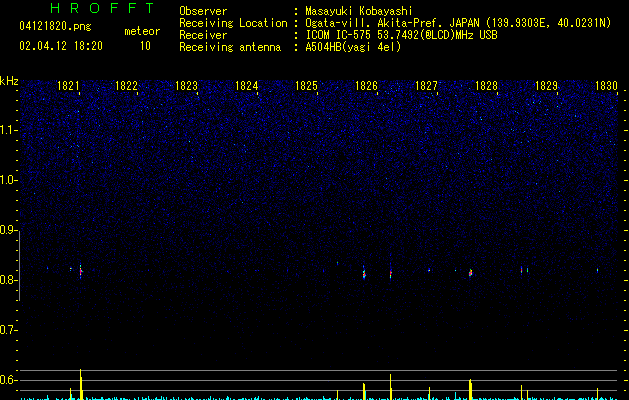The image size is (629, 400).
Task: Click time marker 1825
Action: pos(306,86)
